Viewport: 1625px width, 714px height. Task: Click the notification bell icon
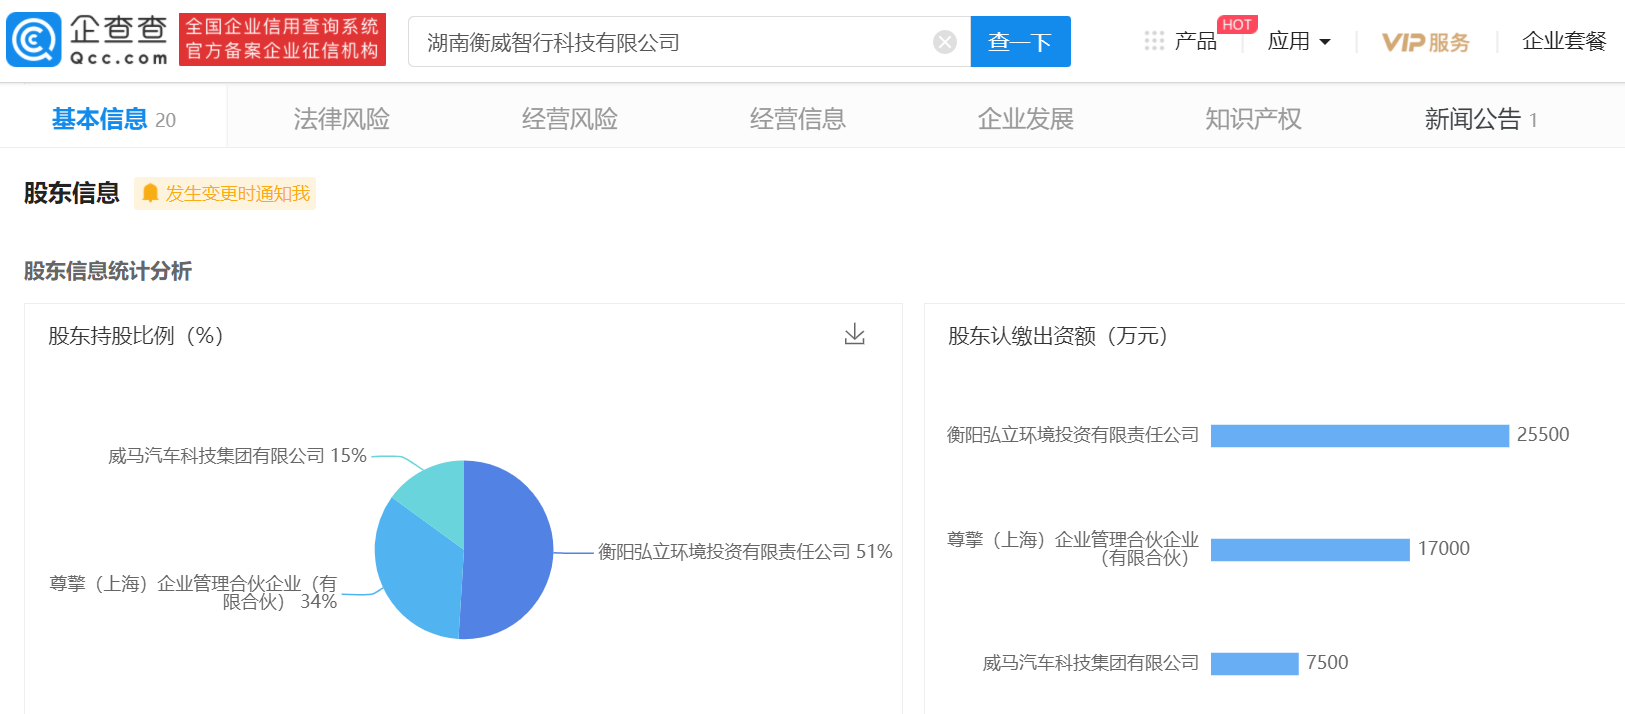[x=150, y=193]
